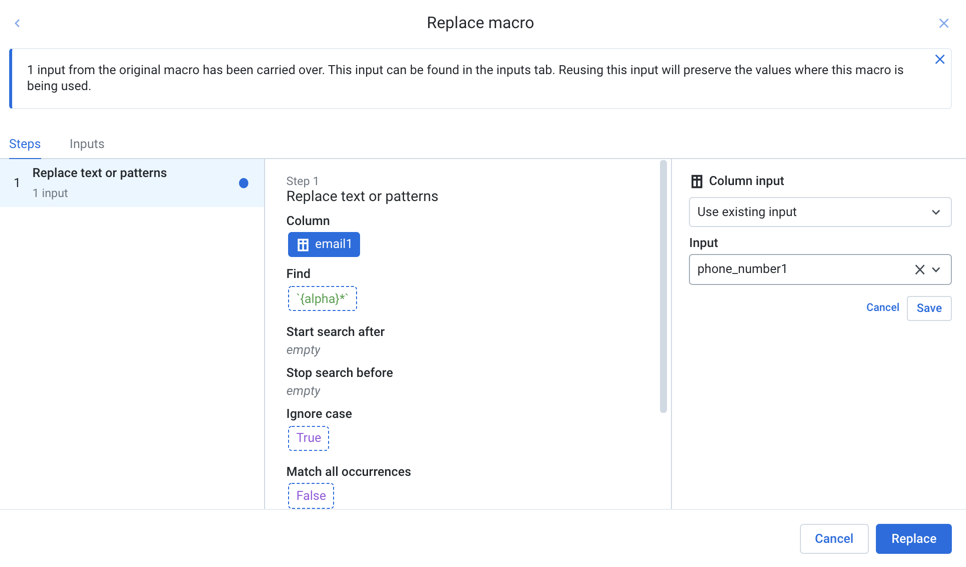
Task: Cancel the column input edit
Action: pyautogui.click(x=882, y=308)
